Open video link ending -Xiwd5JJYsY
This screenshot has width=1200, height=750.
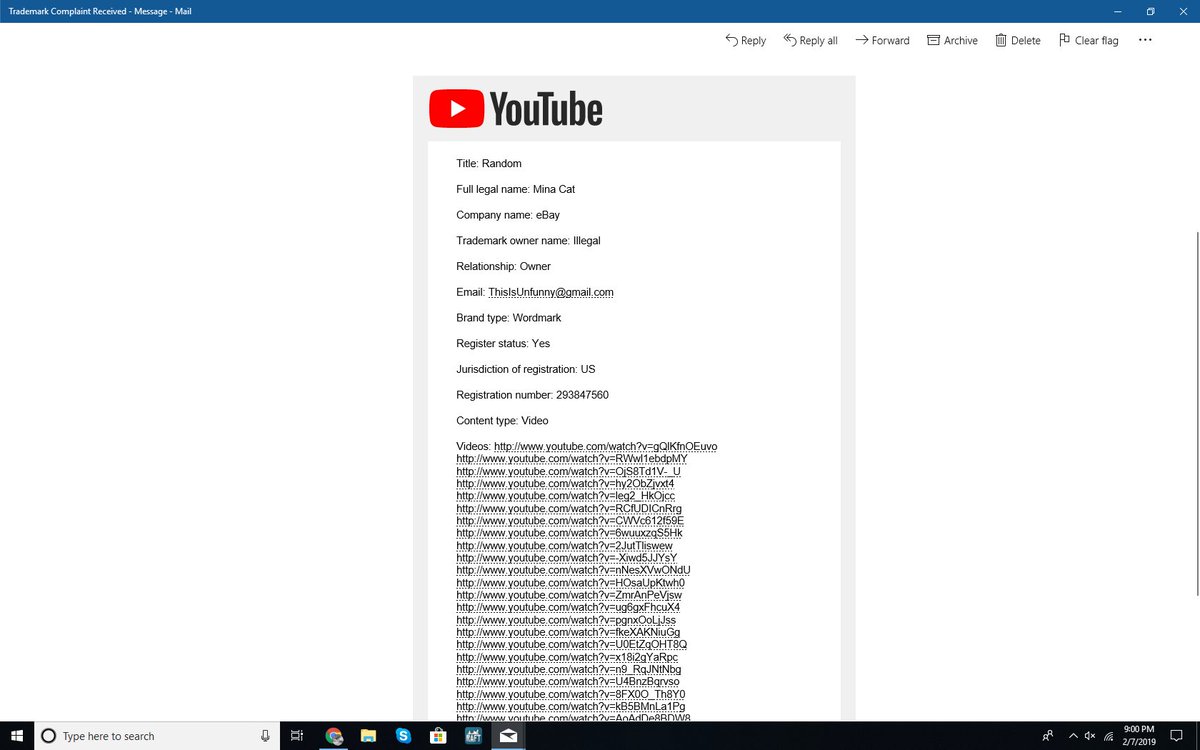[x=567, y=557]
